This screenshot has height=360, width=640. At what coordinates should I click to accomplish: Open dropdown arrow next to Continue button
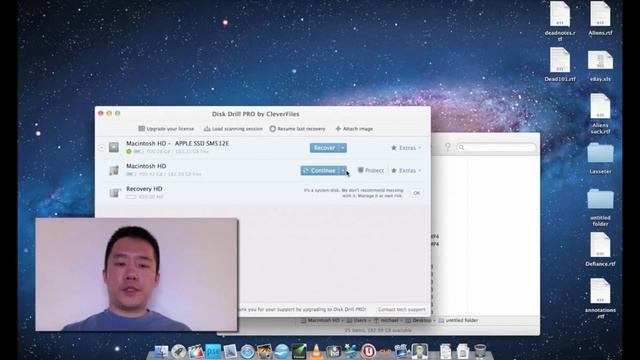pyautogui.click(x=343, y=171)
